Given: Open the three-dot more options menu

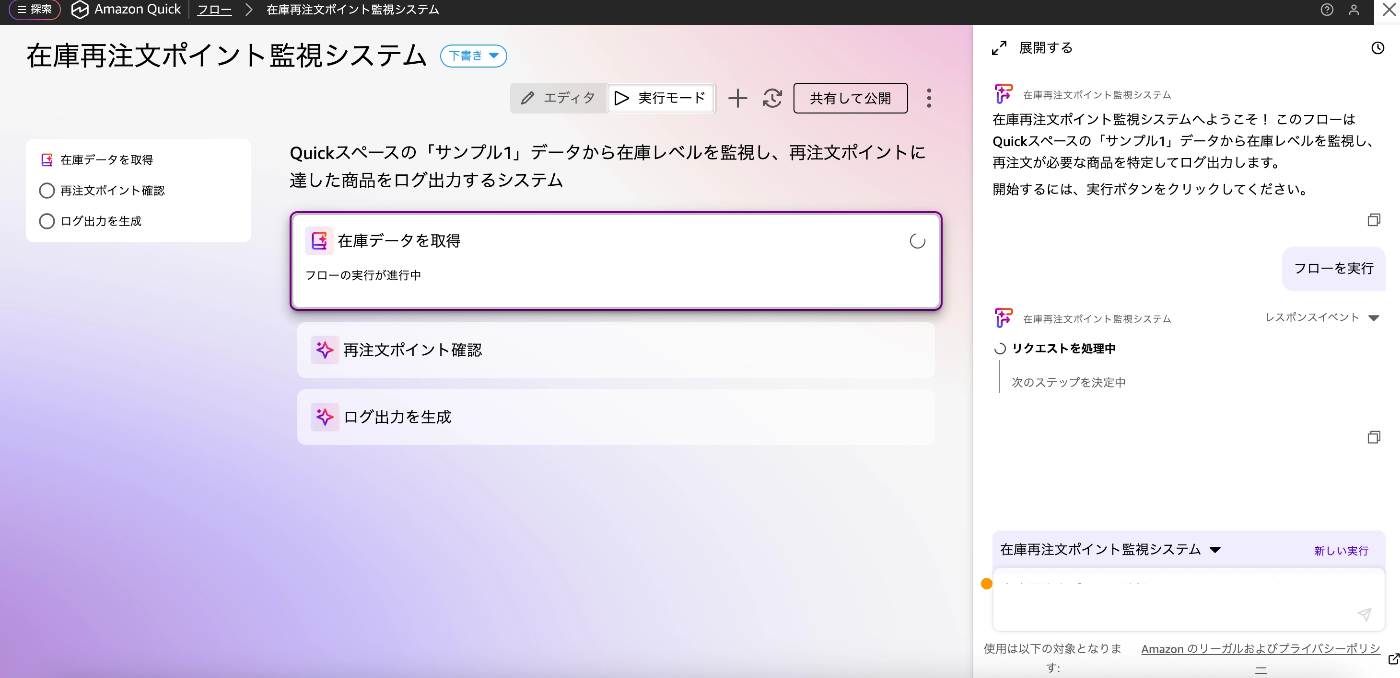Looking at the screenshot, I should (929, 98).
